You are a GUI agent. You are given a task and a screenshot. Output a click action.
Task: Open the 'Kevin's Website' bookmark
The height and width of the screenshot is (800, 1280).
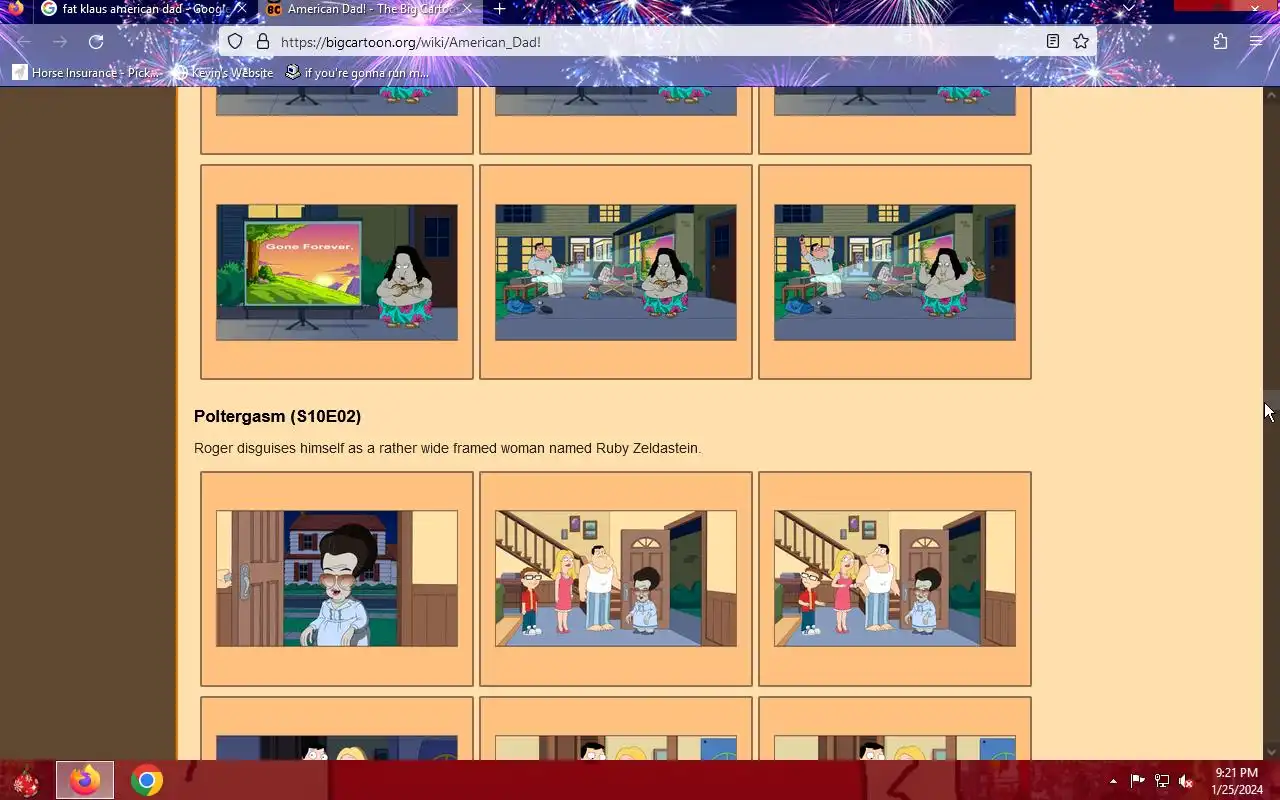(224, 73)
